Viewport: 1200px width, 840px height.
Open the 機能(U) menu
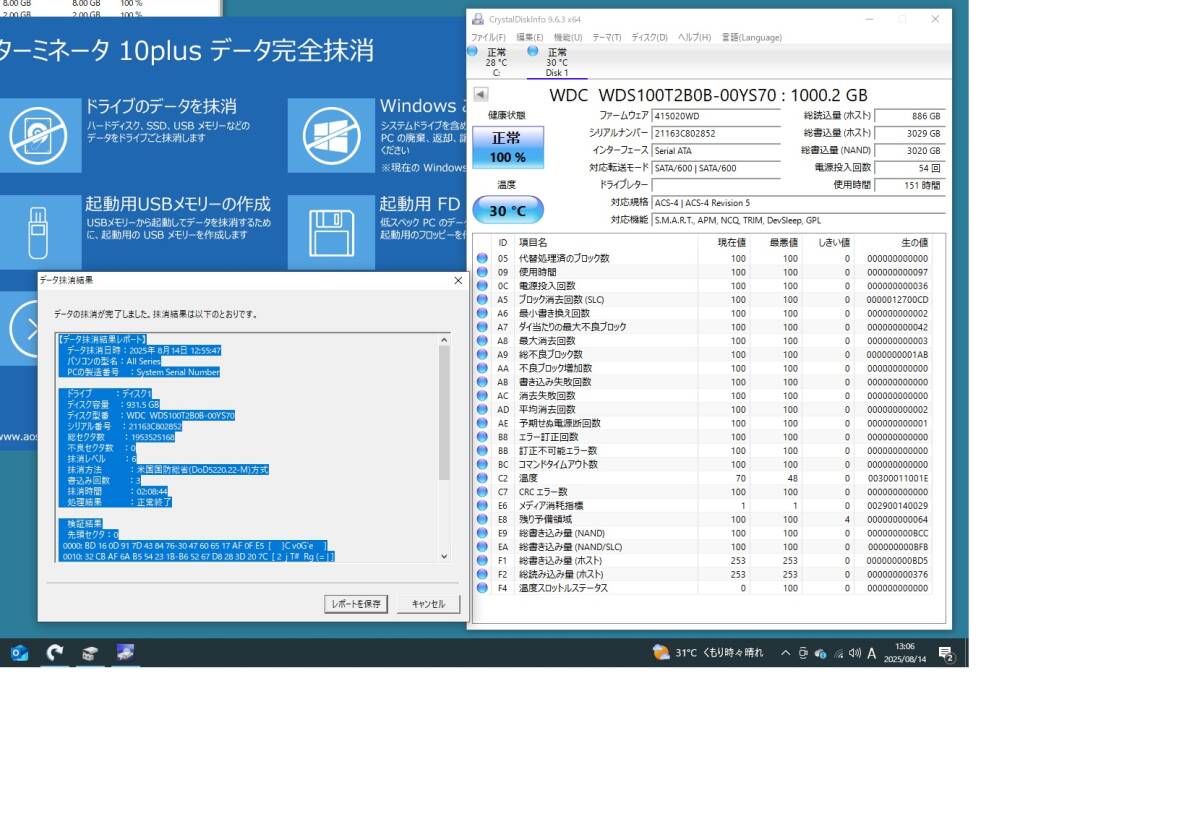[568, 37]
